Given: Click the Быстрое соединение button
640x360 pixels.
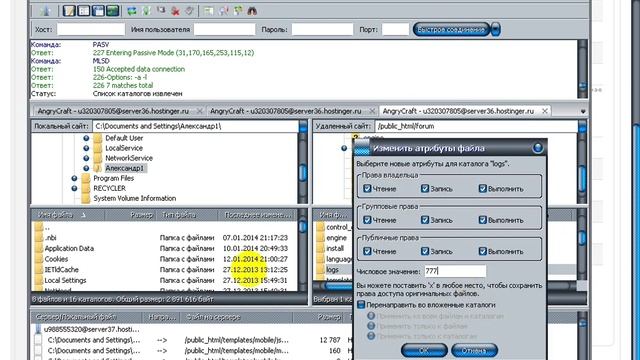Looking at the screenshot, I should click(x=451, y=29).
